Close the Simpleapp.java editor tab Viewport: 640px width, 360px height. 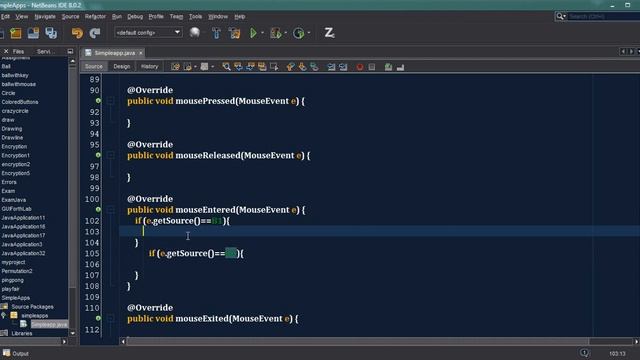point(141,53)
